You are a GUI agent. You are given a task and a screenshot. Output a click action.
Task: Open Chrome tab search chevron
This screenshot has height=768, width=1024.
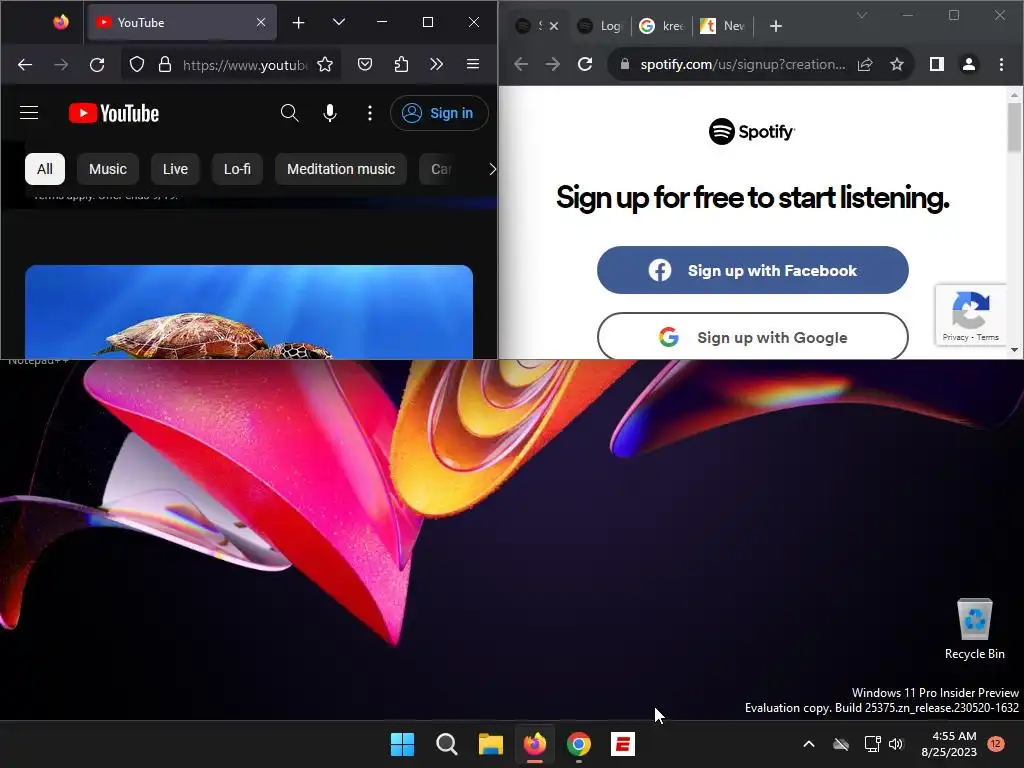[862, 15]
